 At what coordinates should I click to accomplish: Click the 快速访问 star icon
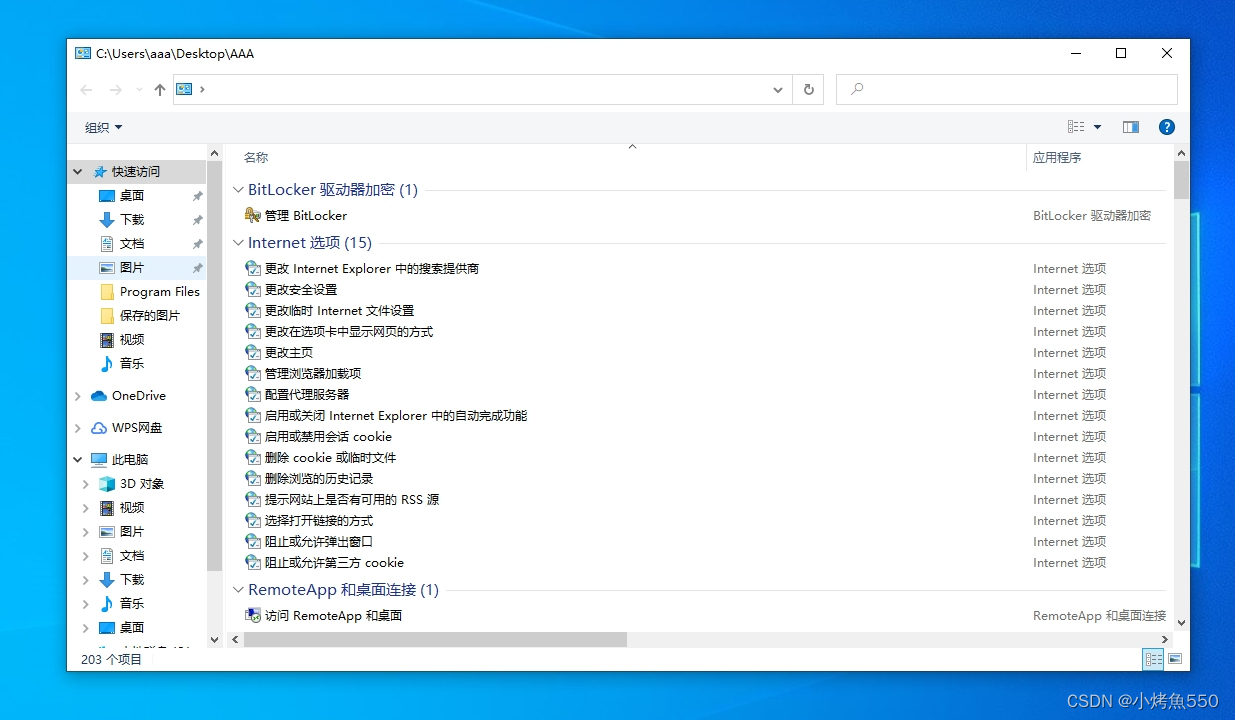tap(99, 172)
